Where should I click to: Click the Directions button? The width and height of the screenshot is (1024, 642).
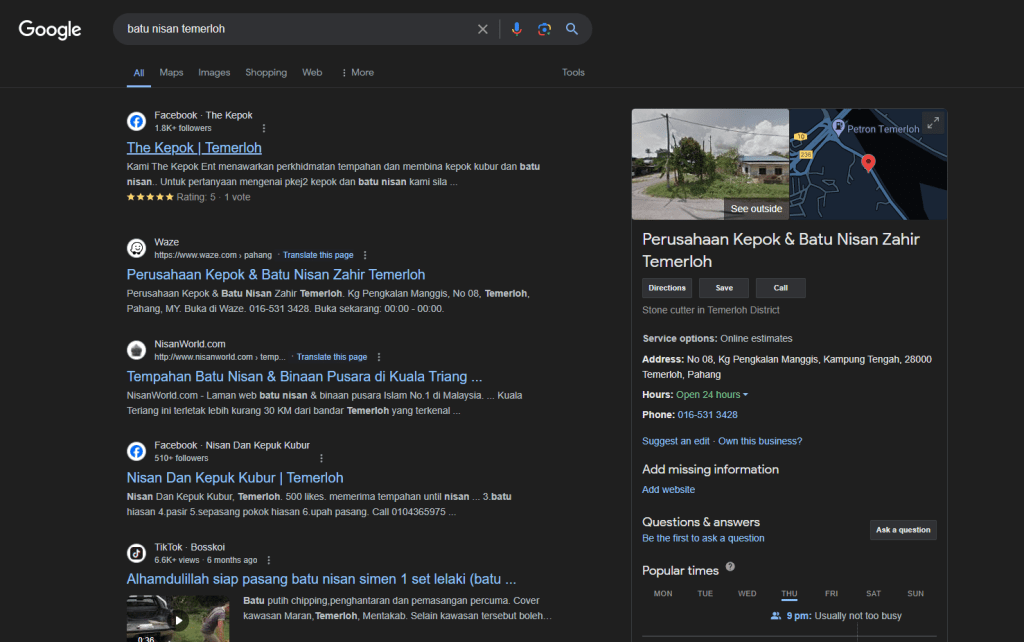[x=667, y=288]
